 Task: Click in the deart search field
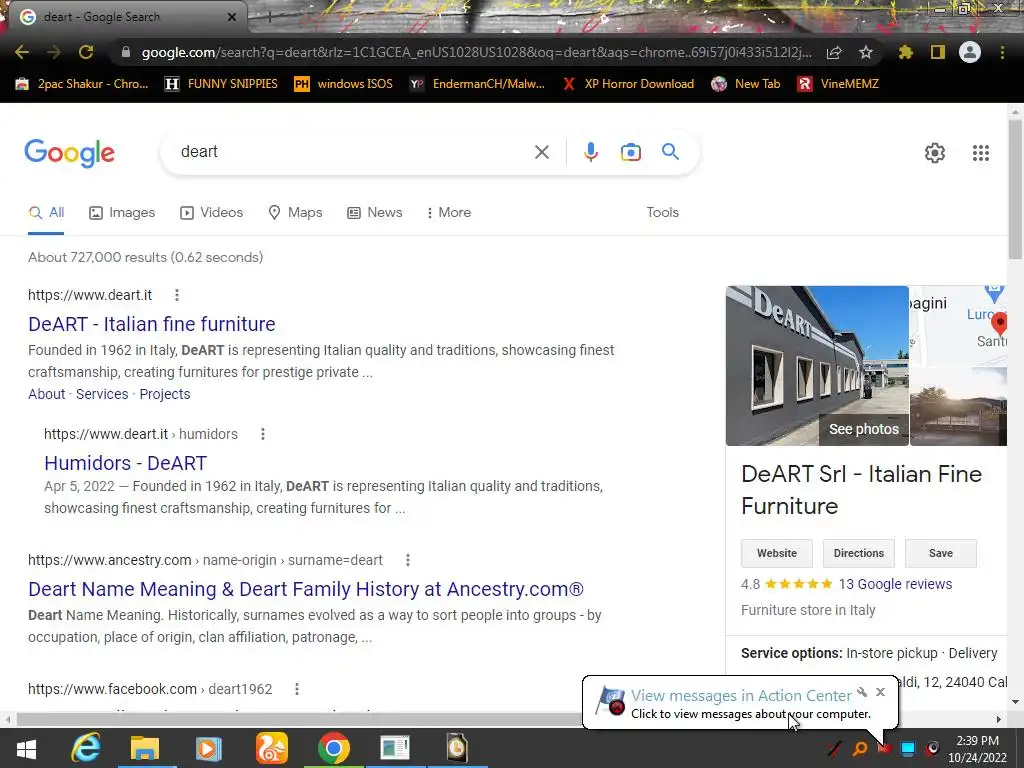tap(353, 152)
